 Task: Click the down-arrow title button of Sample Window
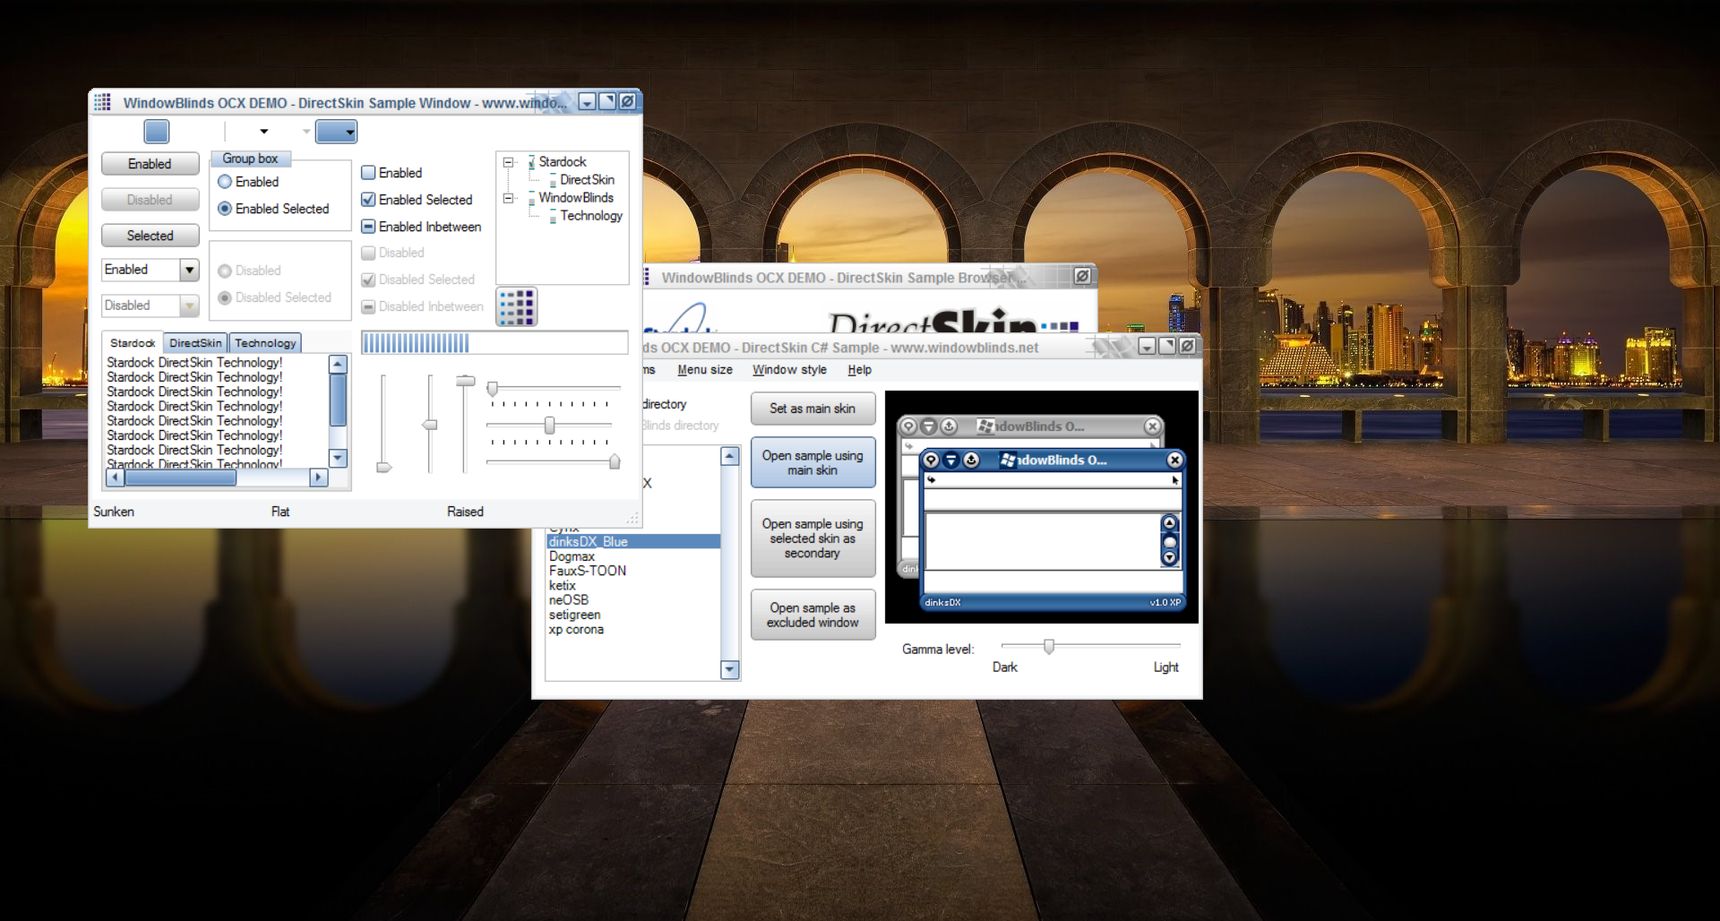[587, 102]
